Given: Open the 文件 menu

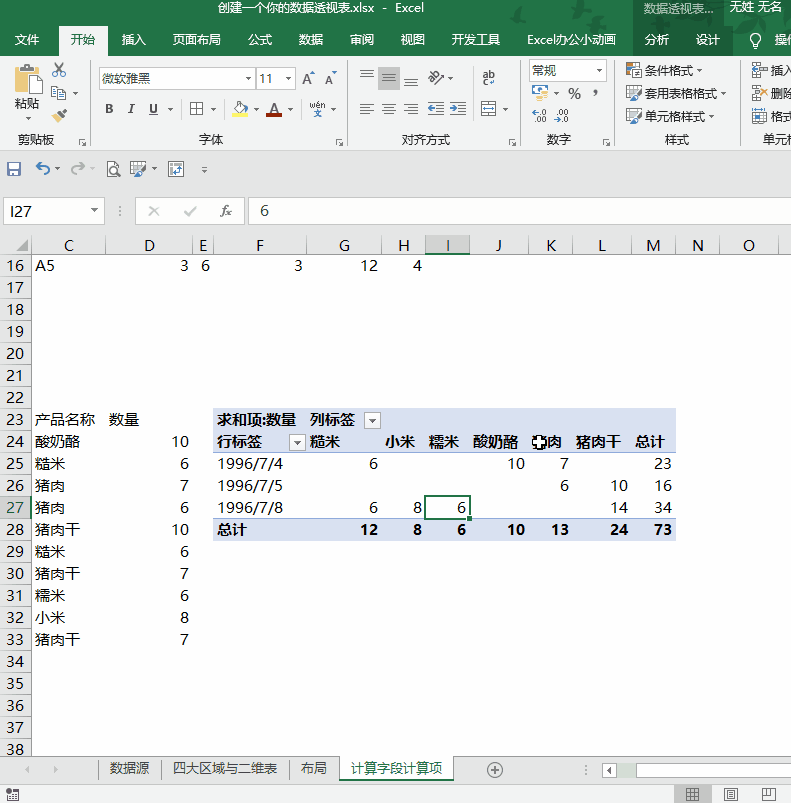Looking at the screenshot, I should (27, 40).
